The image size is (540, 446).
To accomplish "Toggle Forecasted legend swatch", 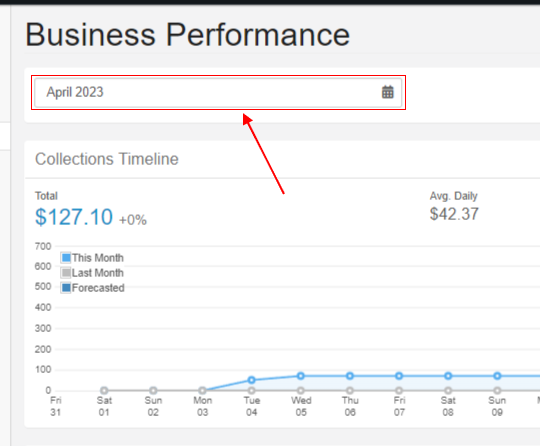I will (x=66, y=288).
